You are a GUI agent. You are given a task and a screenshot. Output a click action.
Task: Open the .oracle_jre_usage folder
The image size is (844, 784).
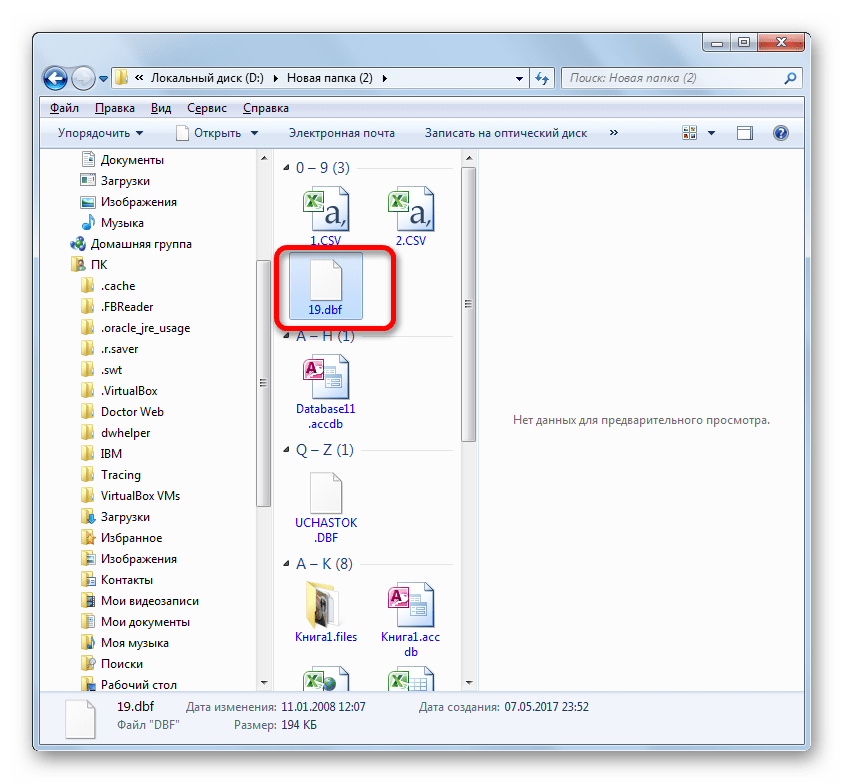136,328
